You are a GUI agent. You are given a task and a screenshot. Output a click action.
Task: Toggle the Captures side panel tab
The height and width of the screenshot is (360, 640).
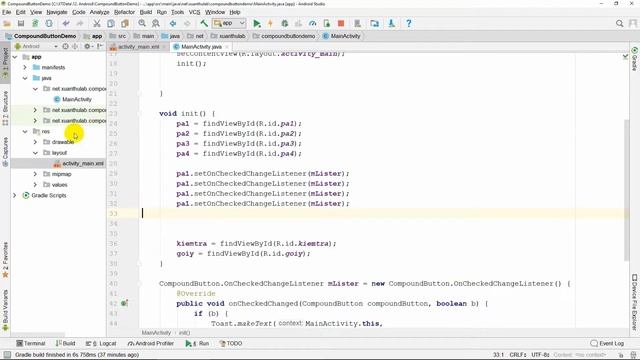pos(5,151)
